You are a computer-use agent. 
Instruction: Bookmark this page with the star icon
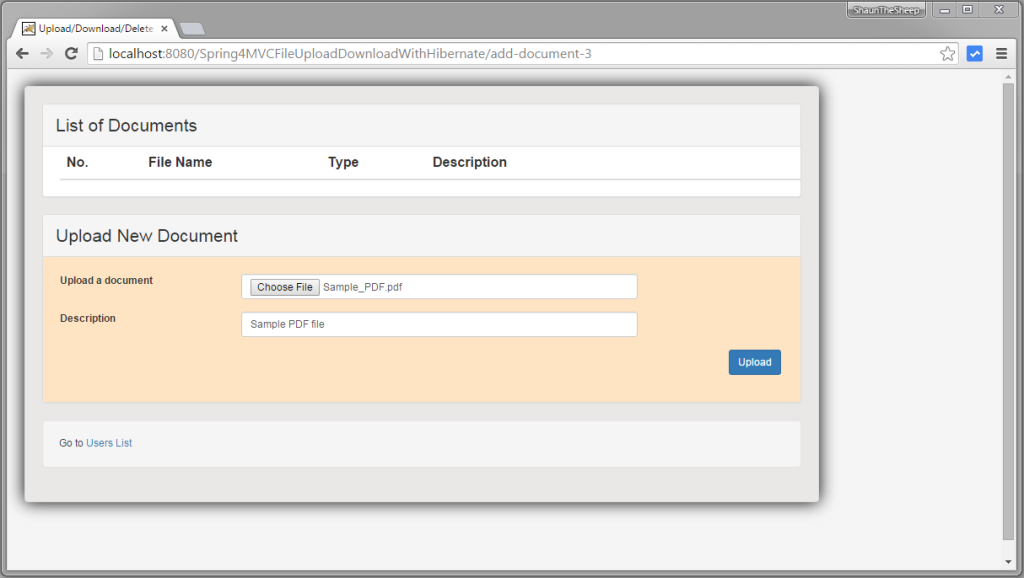tap(946, 53)
